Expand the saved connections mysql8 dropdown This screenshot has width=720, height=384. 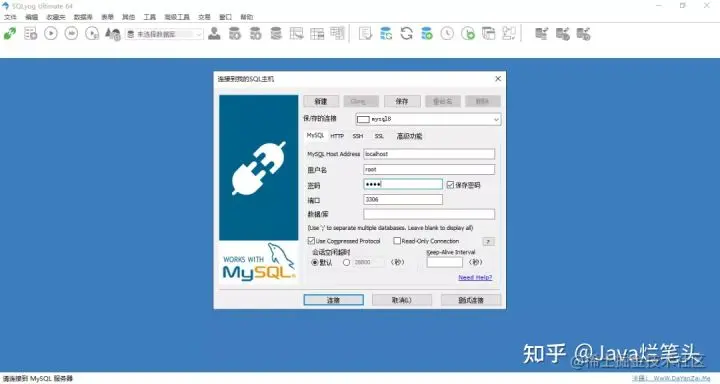(496, 119)
